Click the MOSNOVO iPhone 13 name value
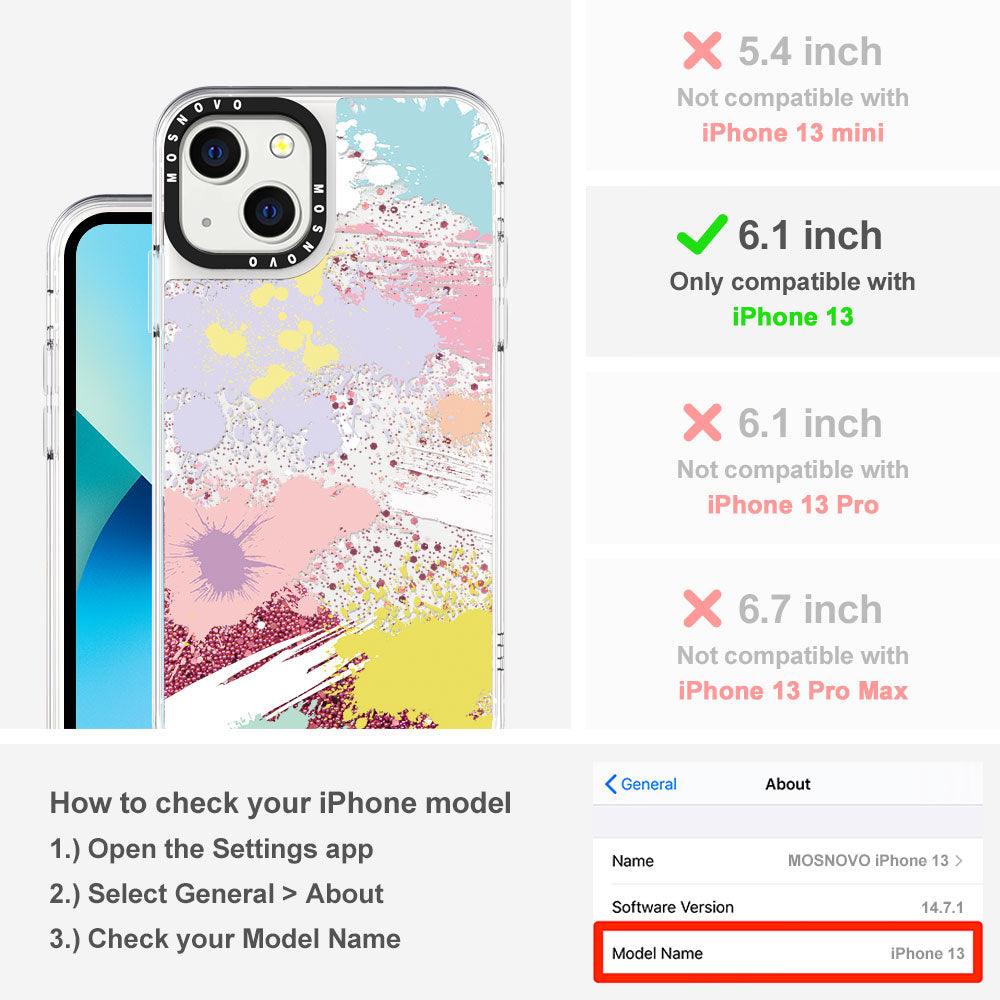This screenshot has width=1000, height=1000. [x=868, y=860]
